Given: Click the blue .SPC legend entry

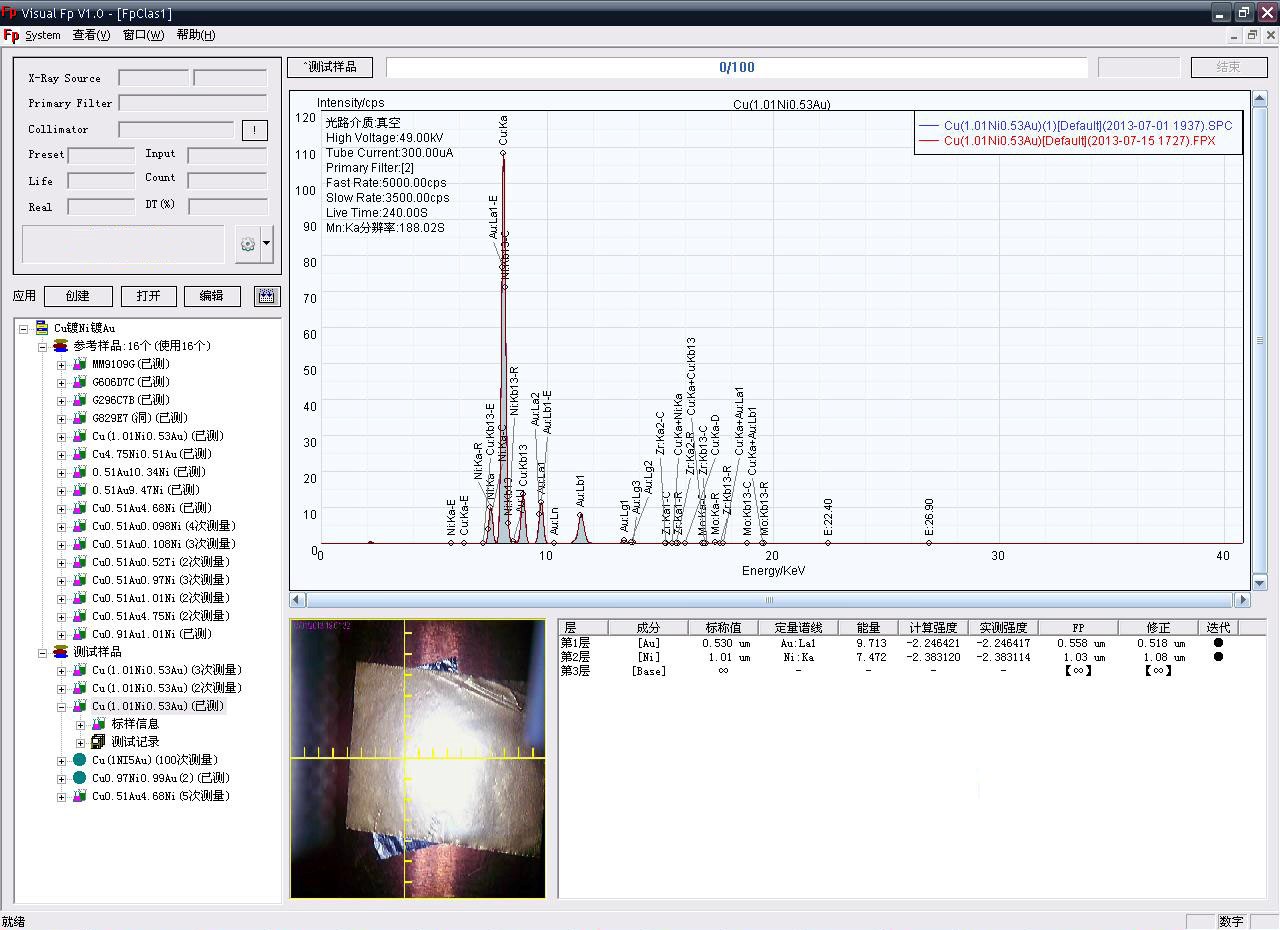Looking at the screenshot, I should pos(1076,126).
